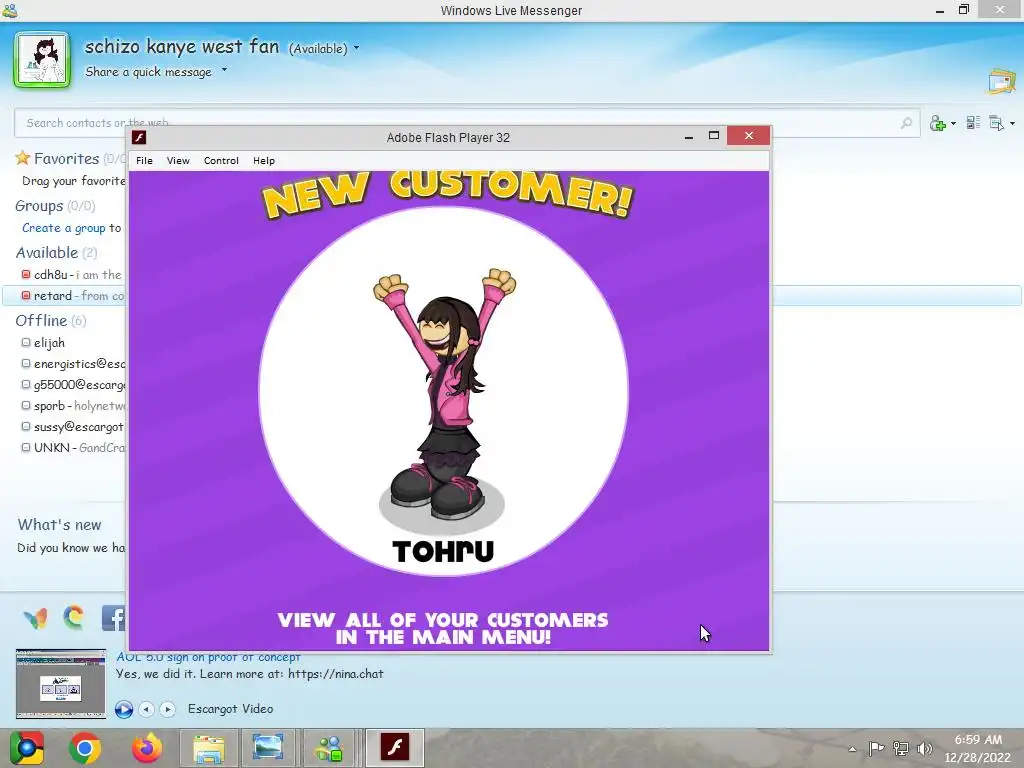Click the colorful swirl icon beside MSN butterfly
Image resolution: width=1024 pixels, height=768 pixels.
tap(74, 617)
